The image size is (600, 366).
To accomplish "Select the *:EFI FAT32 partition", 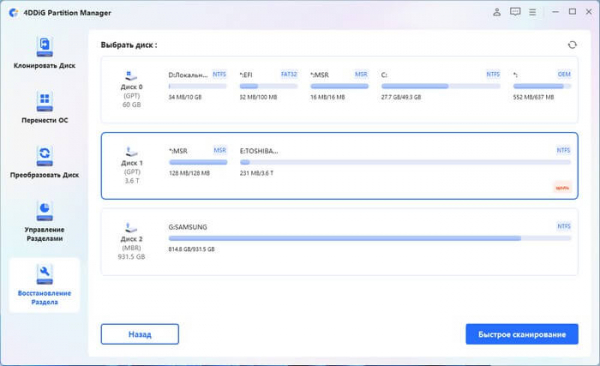I will (268, 86).
